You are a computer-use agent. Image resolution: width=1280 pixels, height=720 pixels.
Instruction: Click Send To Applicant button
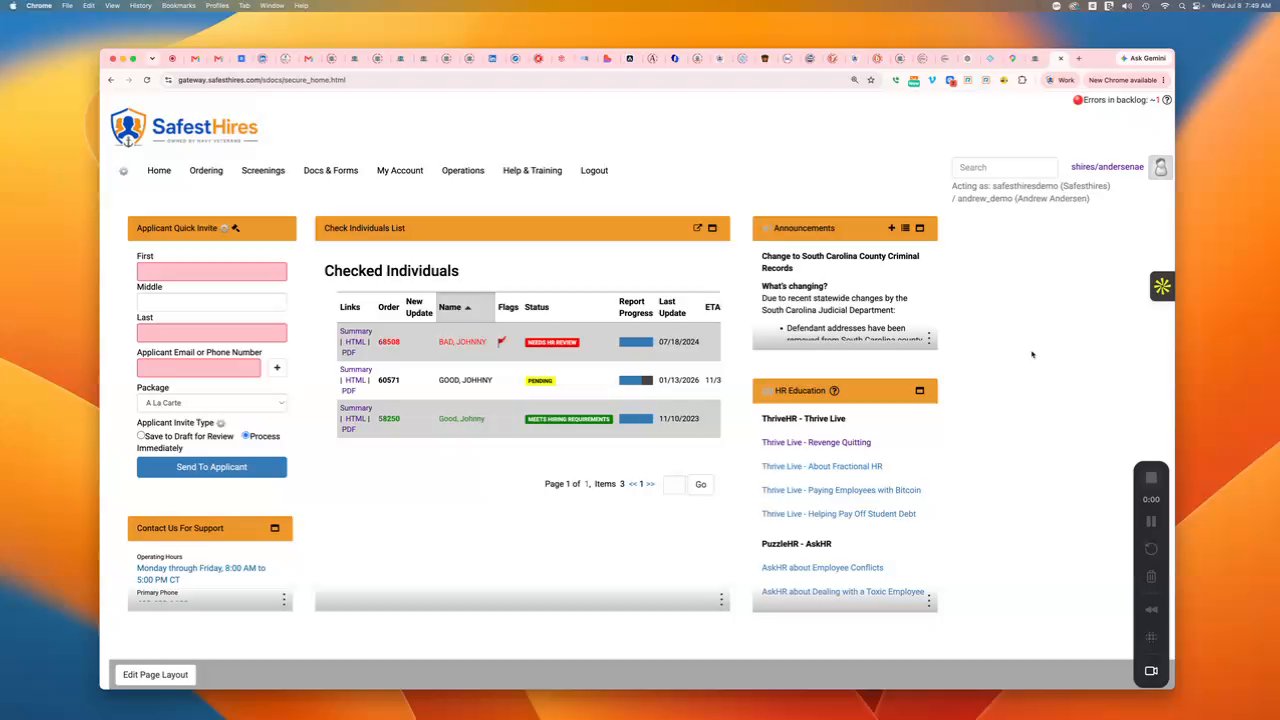pos(212,467)
